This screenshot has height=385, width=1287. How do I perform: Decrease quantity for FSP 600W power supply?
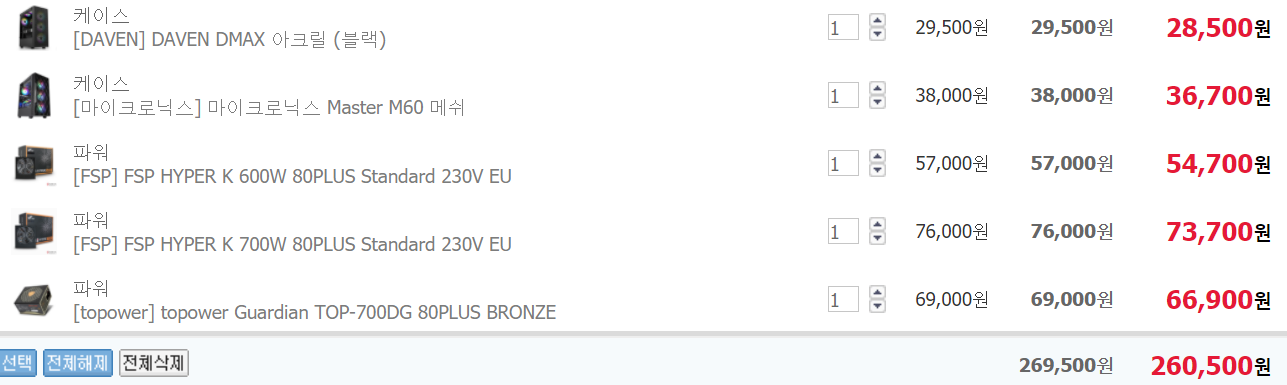(x=877, y=170)
